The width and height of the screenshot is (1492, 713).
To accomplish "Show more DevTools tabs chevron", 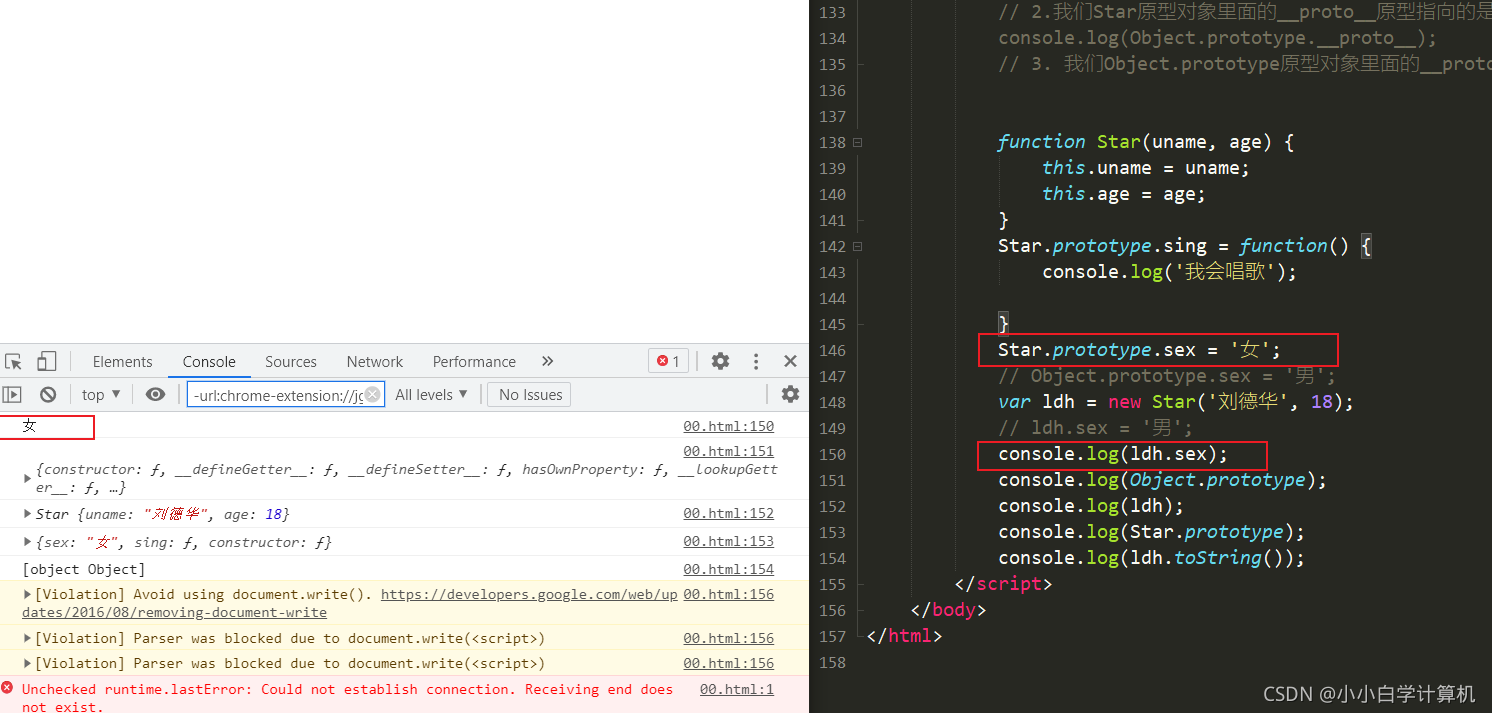I will (x=547, y=362).
